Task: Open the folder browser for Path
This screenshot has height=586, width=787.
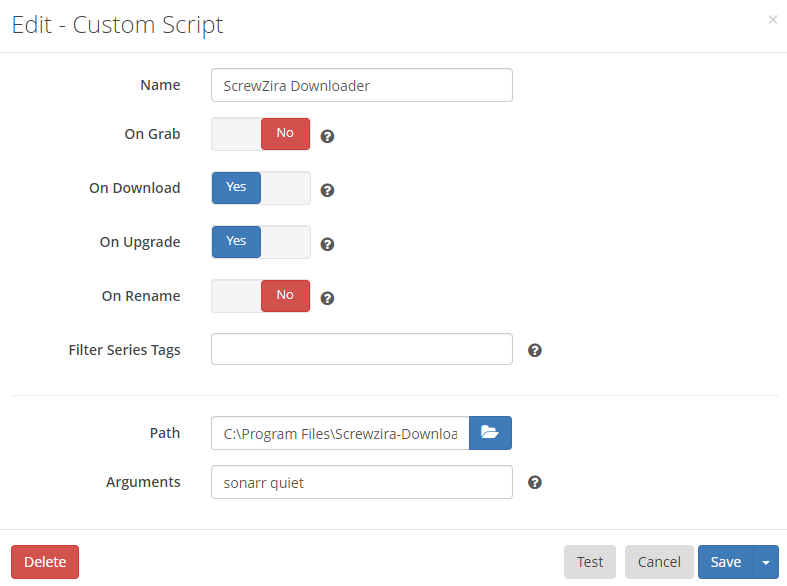Action: [x=490, y=432]
